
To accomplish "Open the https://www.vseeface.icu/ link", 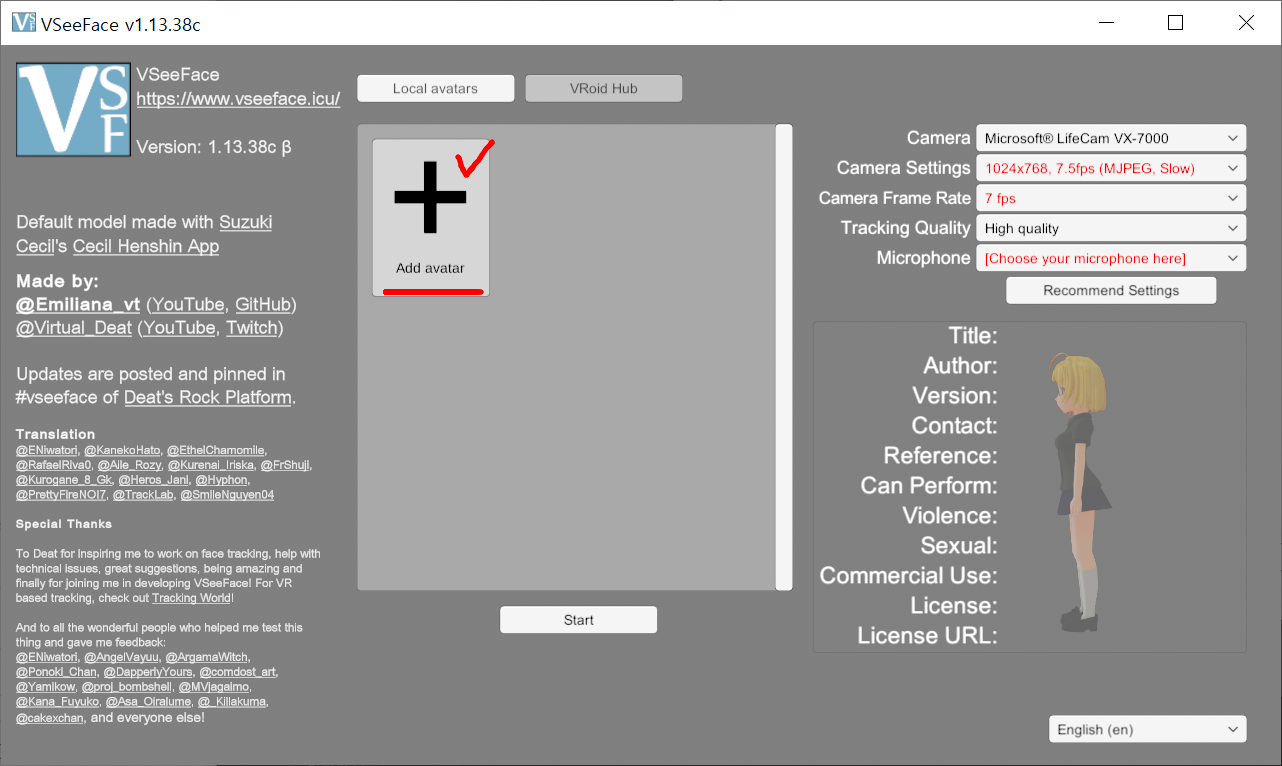I will pyautogui.click(x=238, y=99).
